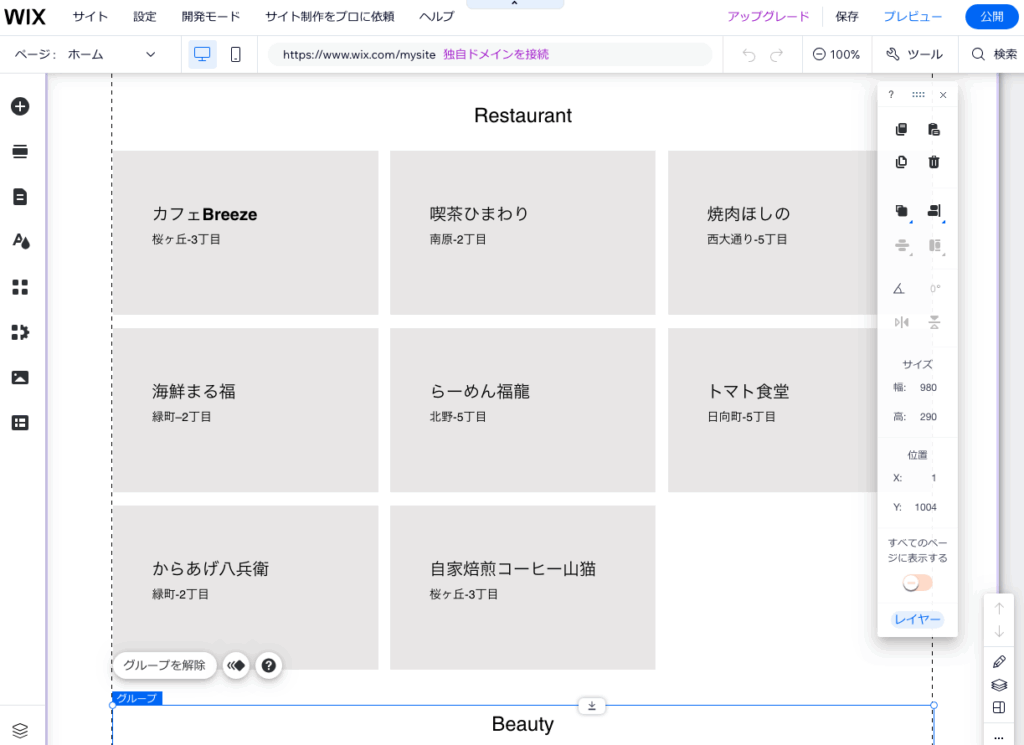Toggle desktop editing view
The image size is (1024, 745).
pos(202,55)
